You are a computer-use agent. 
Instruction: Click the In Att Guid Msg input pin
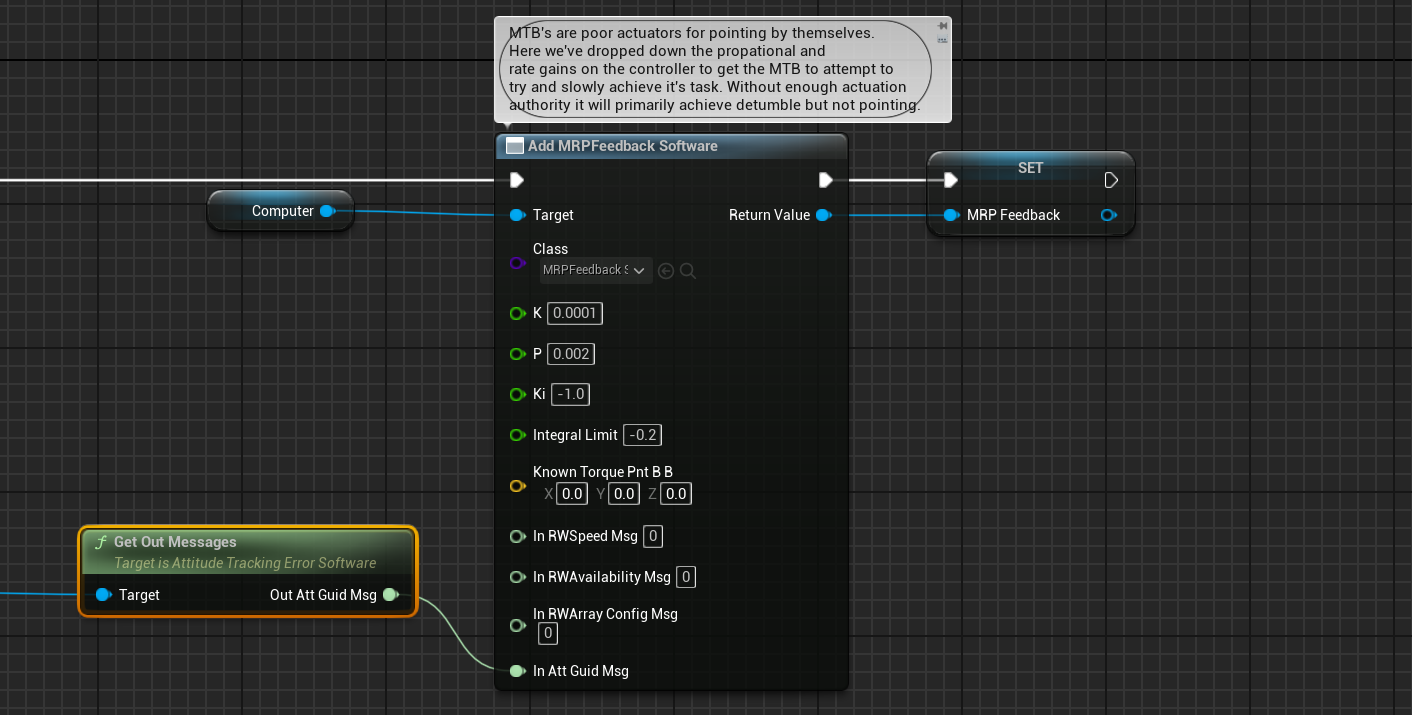click(x=517, y=671)
